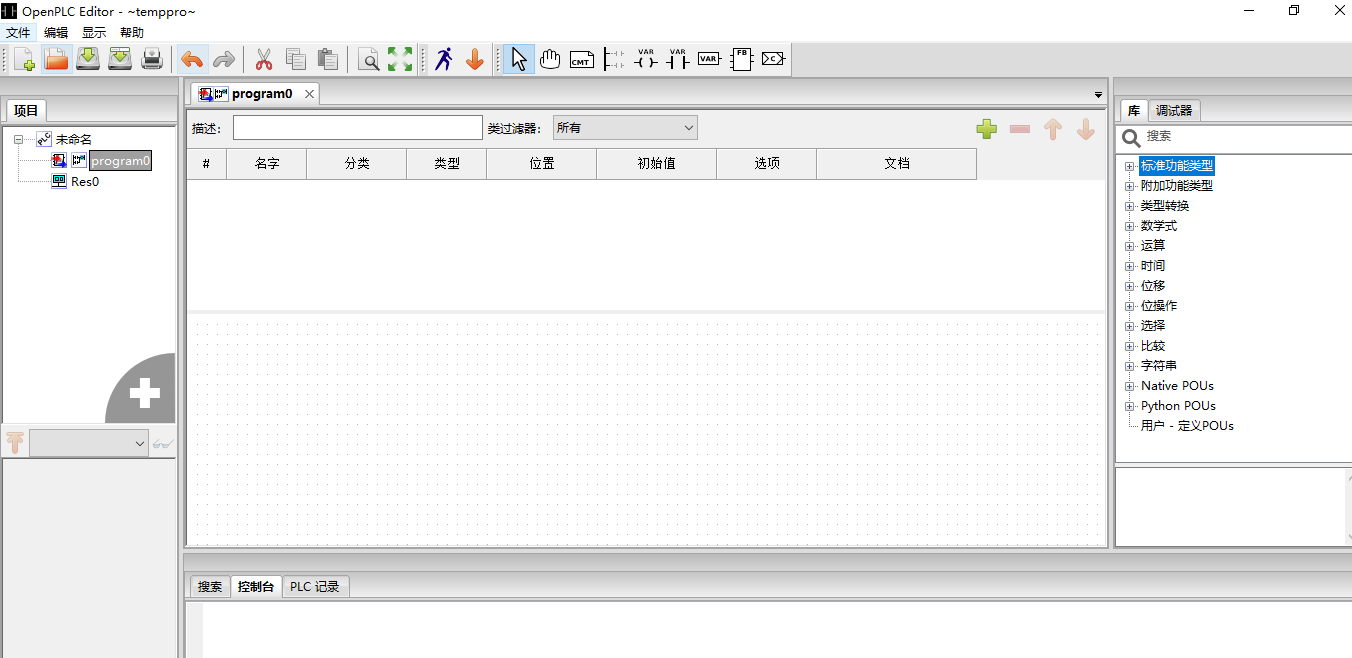
Task: Select the CMT comment tool
Action: click(x=581, y=59)
